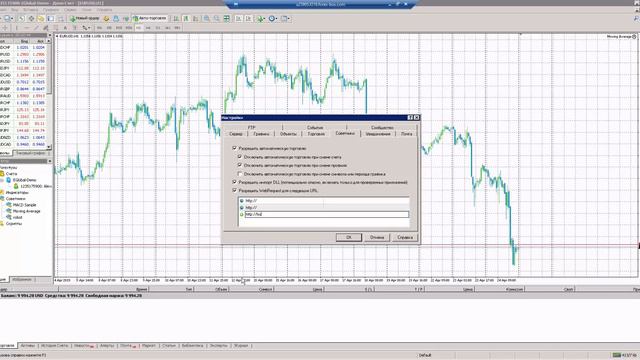Toggle disable autotrading on profile change checkbox
The height and width of the screenshot is (360, 640).
[240, 165]
